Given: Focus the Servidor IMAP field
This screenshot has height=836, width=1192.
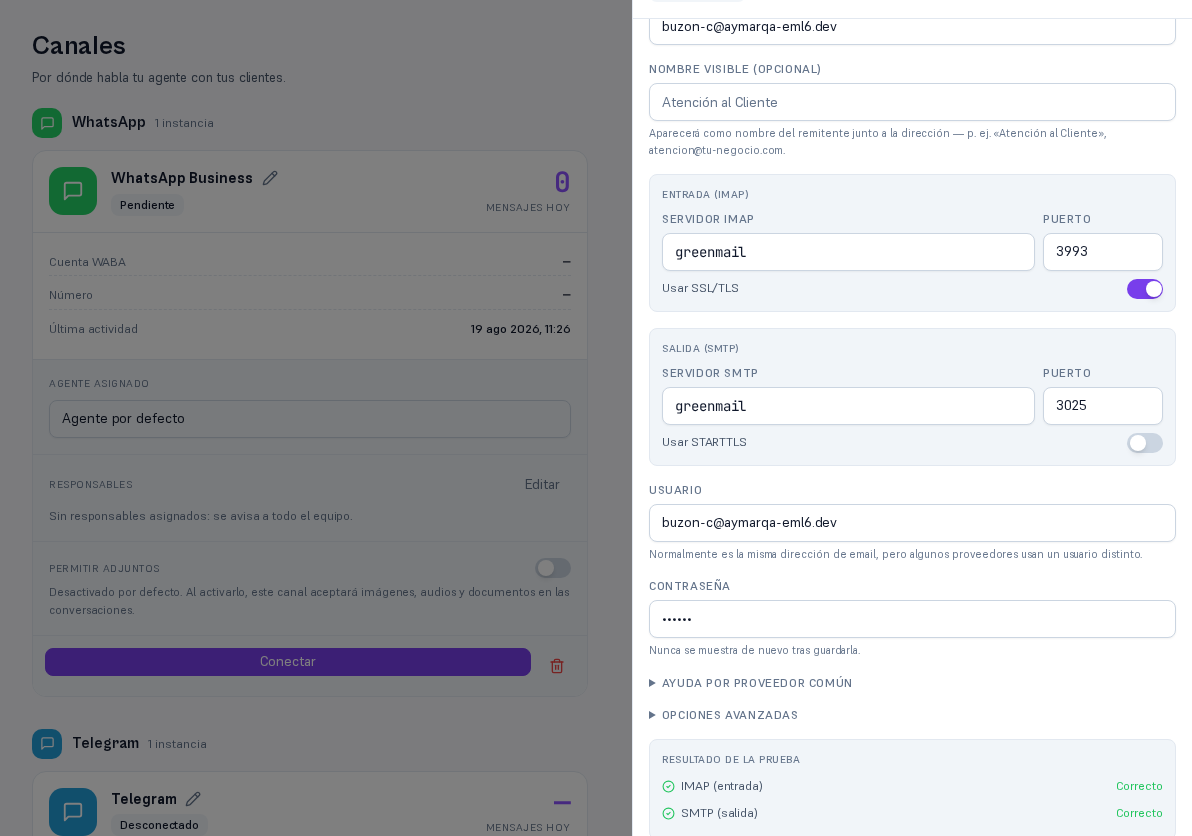Looking at the screenshot, I should click(848, 252).
